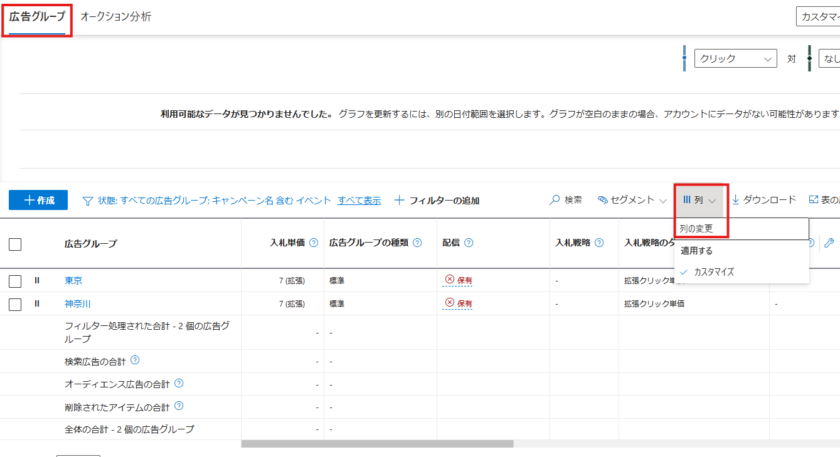Switch to the オークション分析 tab
The image size is (840, 457).
[115, 17]
